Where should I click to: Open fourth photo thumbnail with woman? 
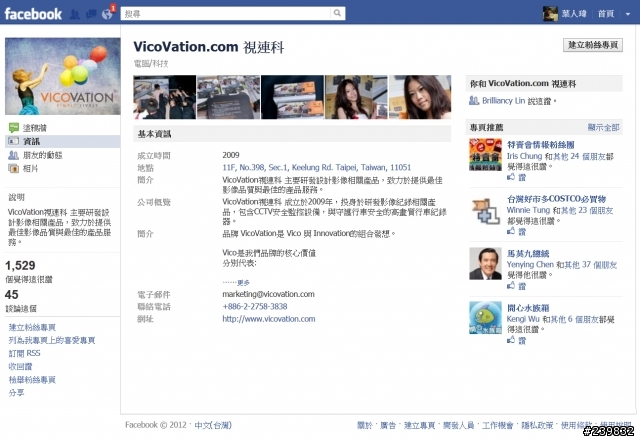(356, 97)
